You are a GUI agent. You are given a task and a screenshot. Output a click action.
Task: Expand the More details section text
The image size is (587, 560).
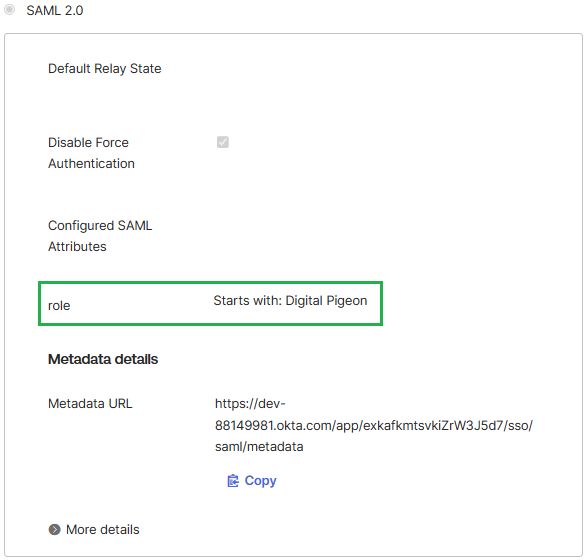(103, 530)
